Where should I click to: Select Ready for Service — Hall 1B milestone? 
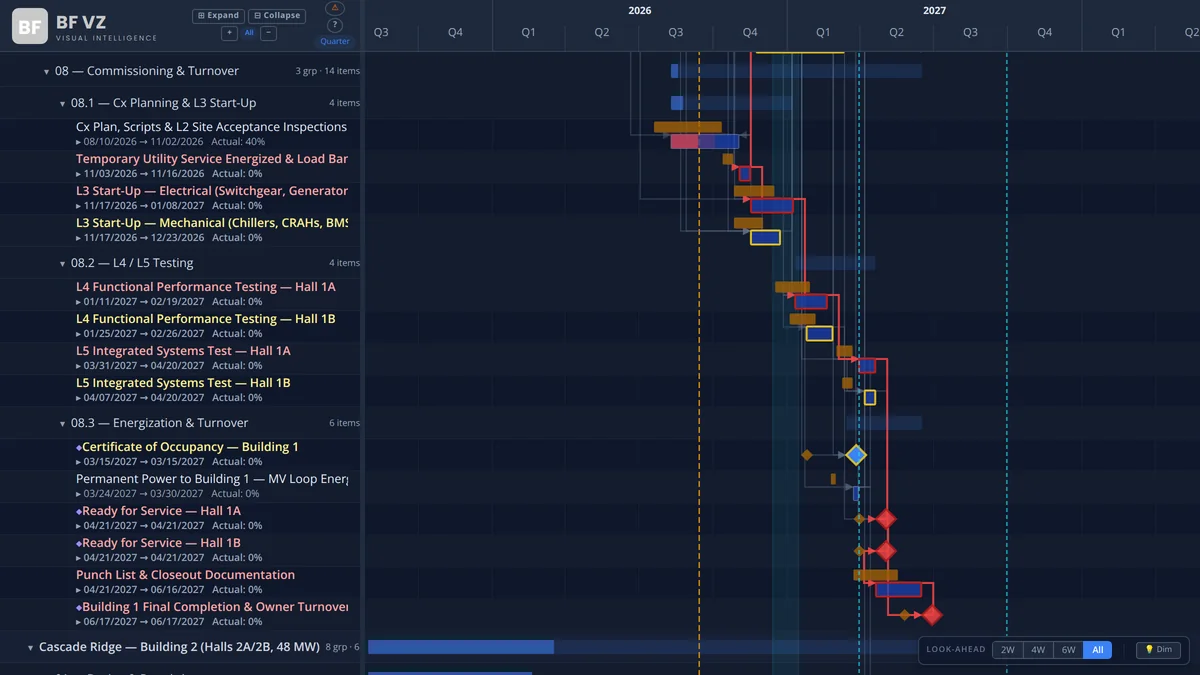coord(161,543)
